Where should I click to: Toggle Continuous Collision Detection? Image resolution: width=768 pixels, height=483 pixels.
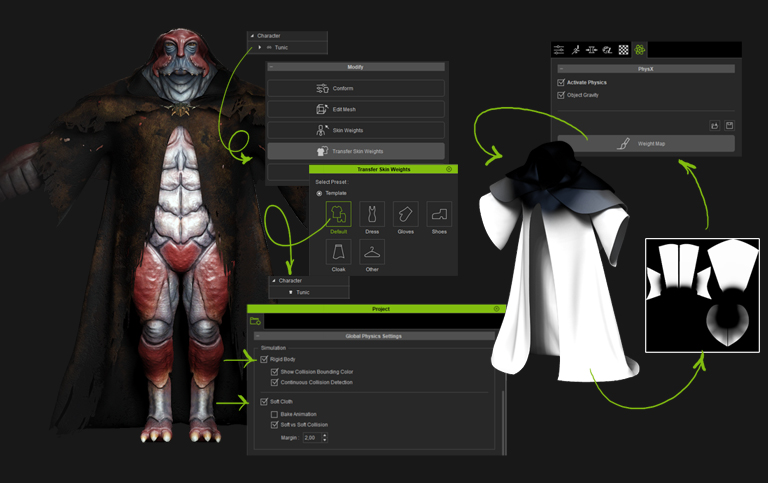coord(274,383)
